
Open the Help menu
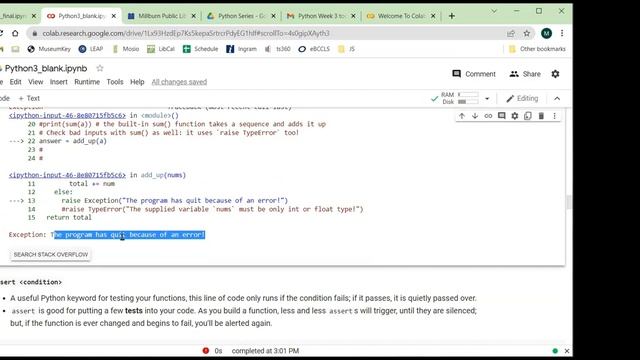(x=137, y=82)
